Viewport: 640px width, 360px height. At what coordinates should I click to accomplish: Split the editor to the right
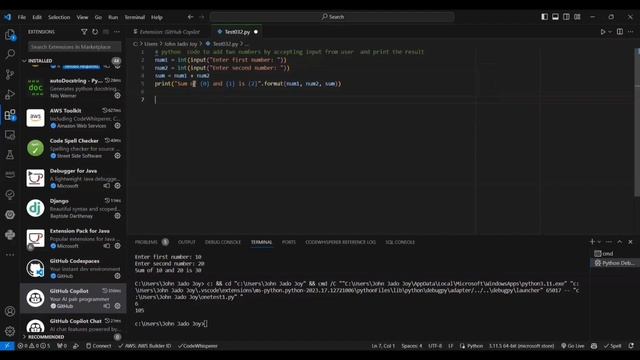coord(620,32)
